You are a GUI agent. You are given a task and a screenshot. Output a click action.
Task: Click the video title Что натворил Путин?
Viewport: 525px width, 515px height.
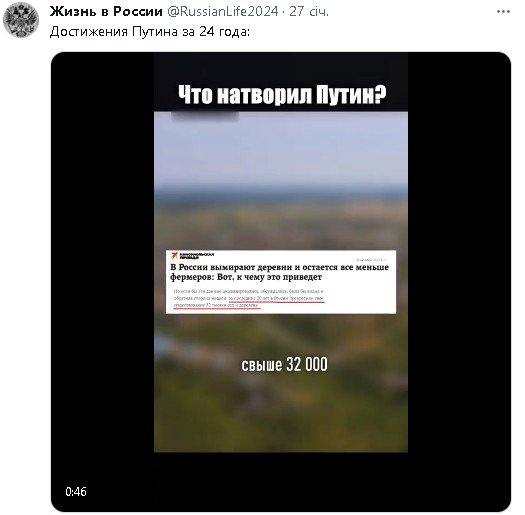click(282, 95)
